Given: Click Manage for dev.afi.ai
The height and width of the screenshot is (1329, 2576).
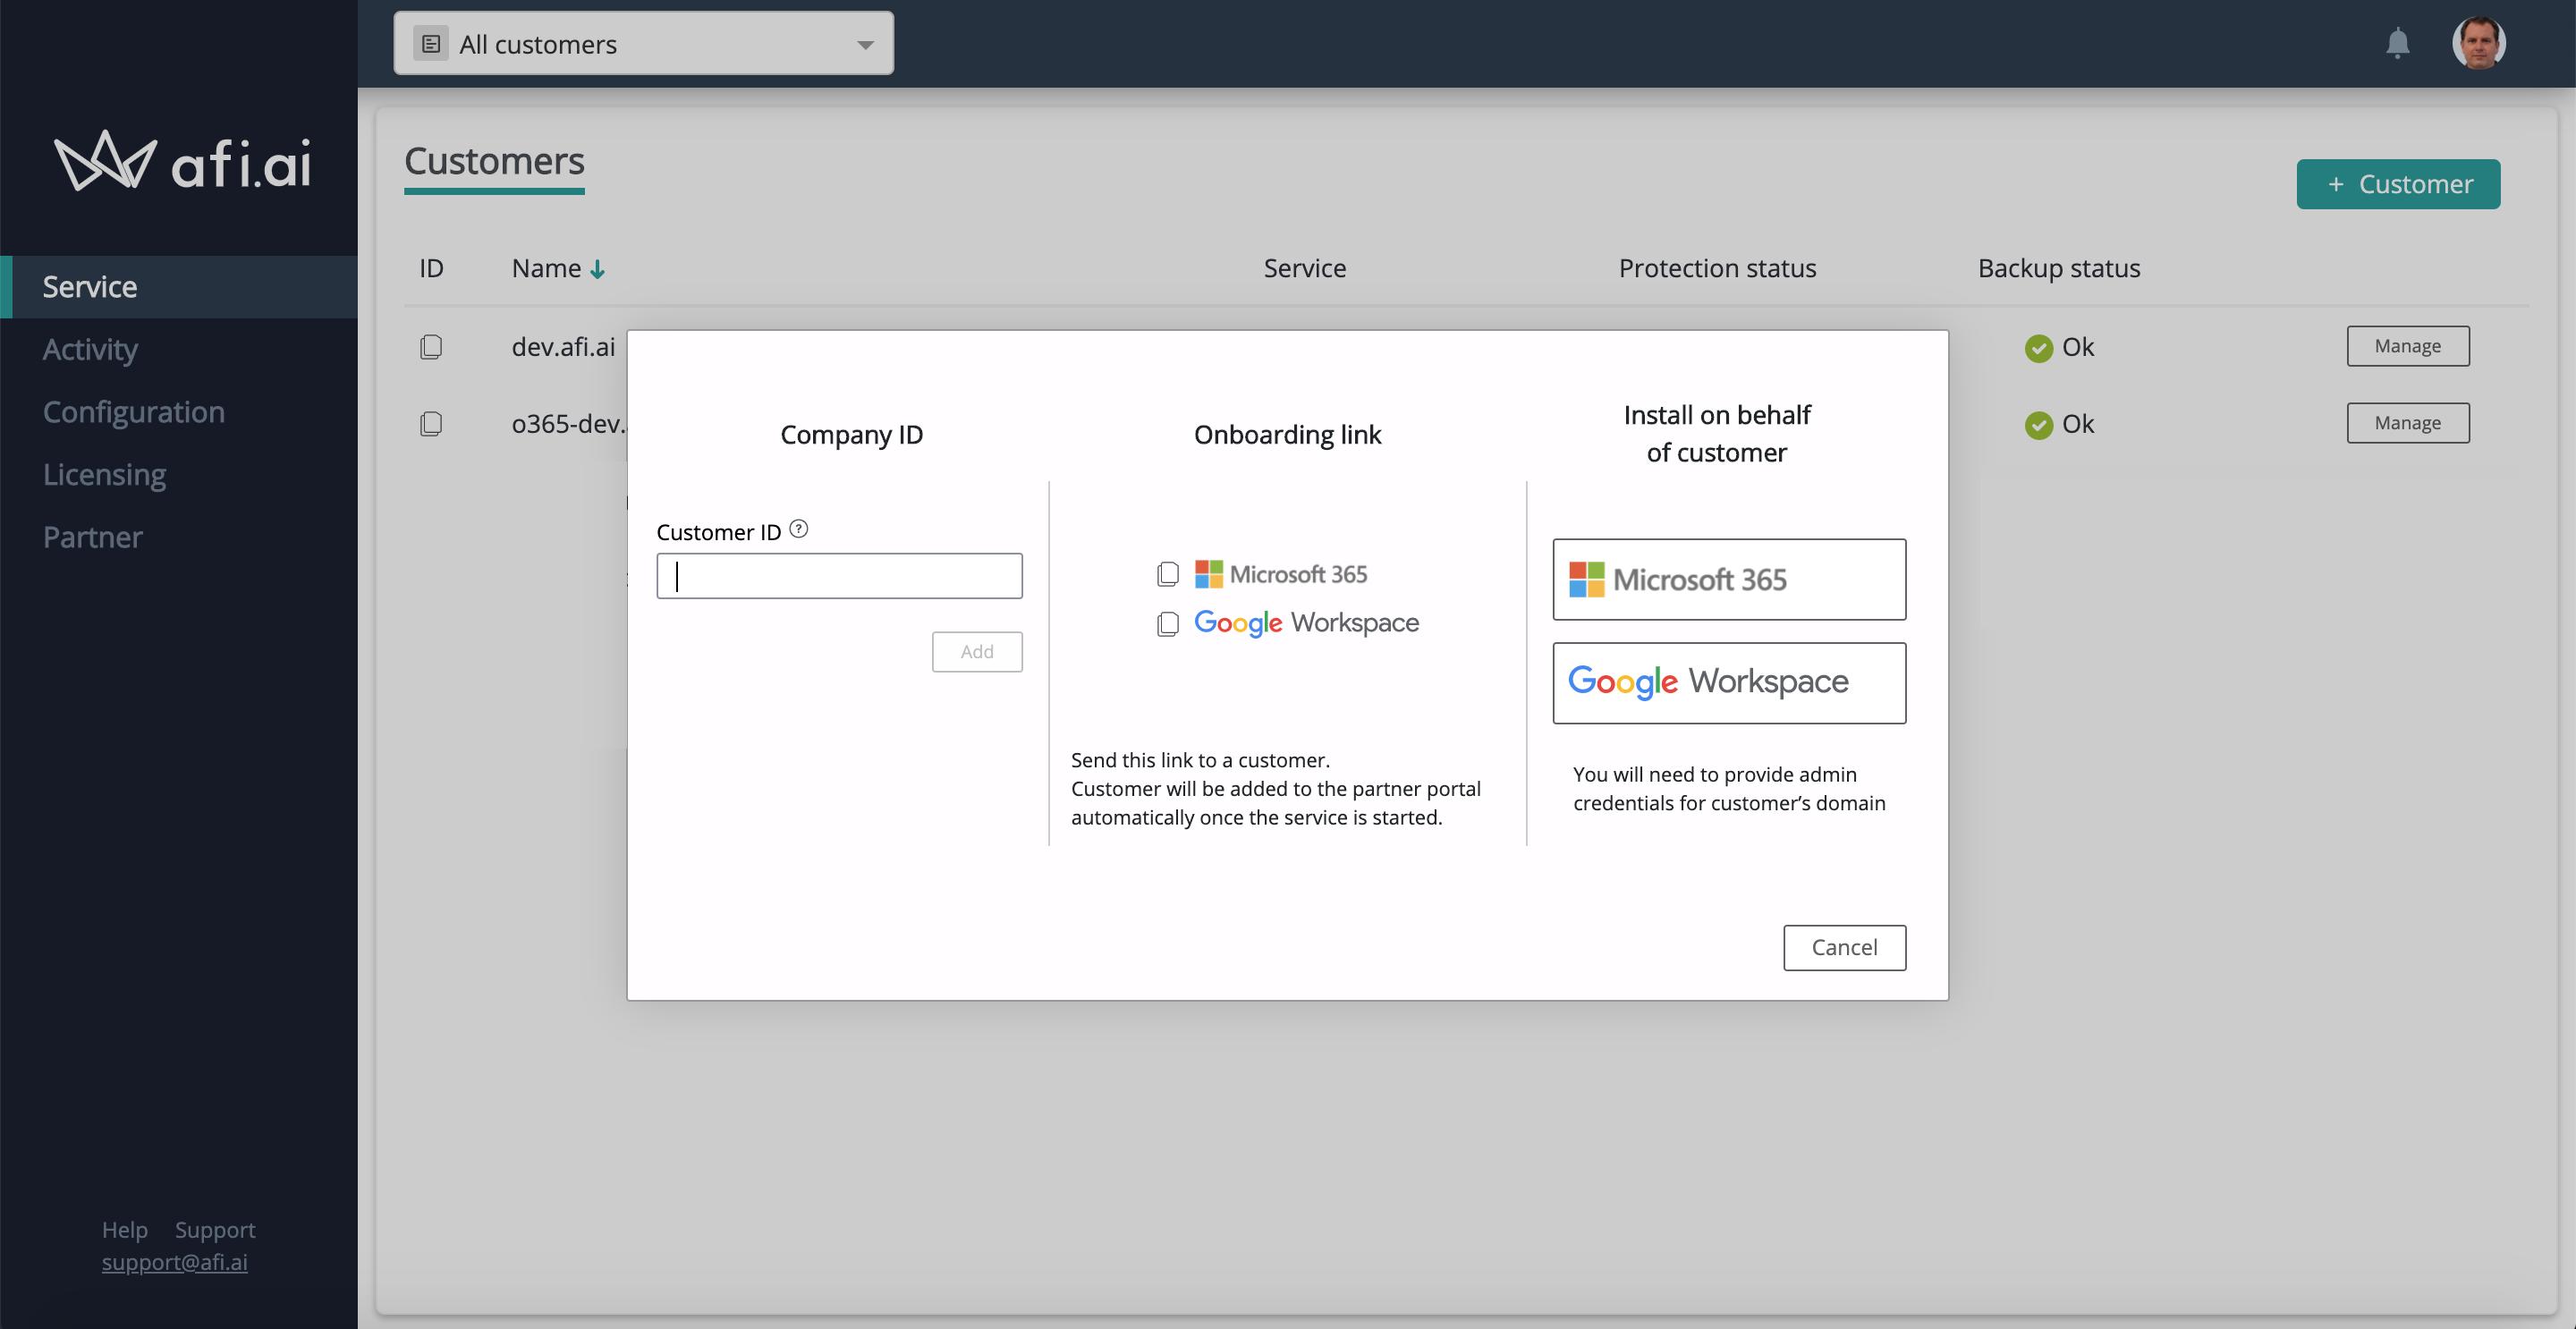Looking at the screenshot, I should 2407,346.
